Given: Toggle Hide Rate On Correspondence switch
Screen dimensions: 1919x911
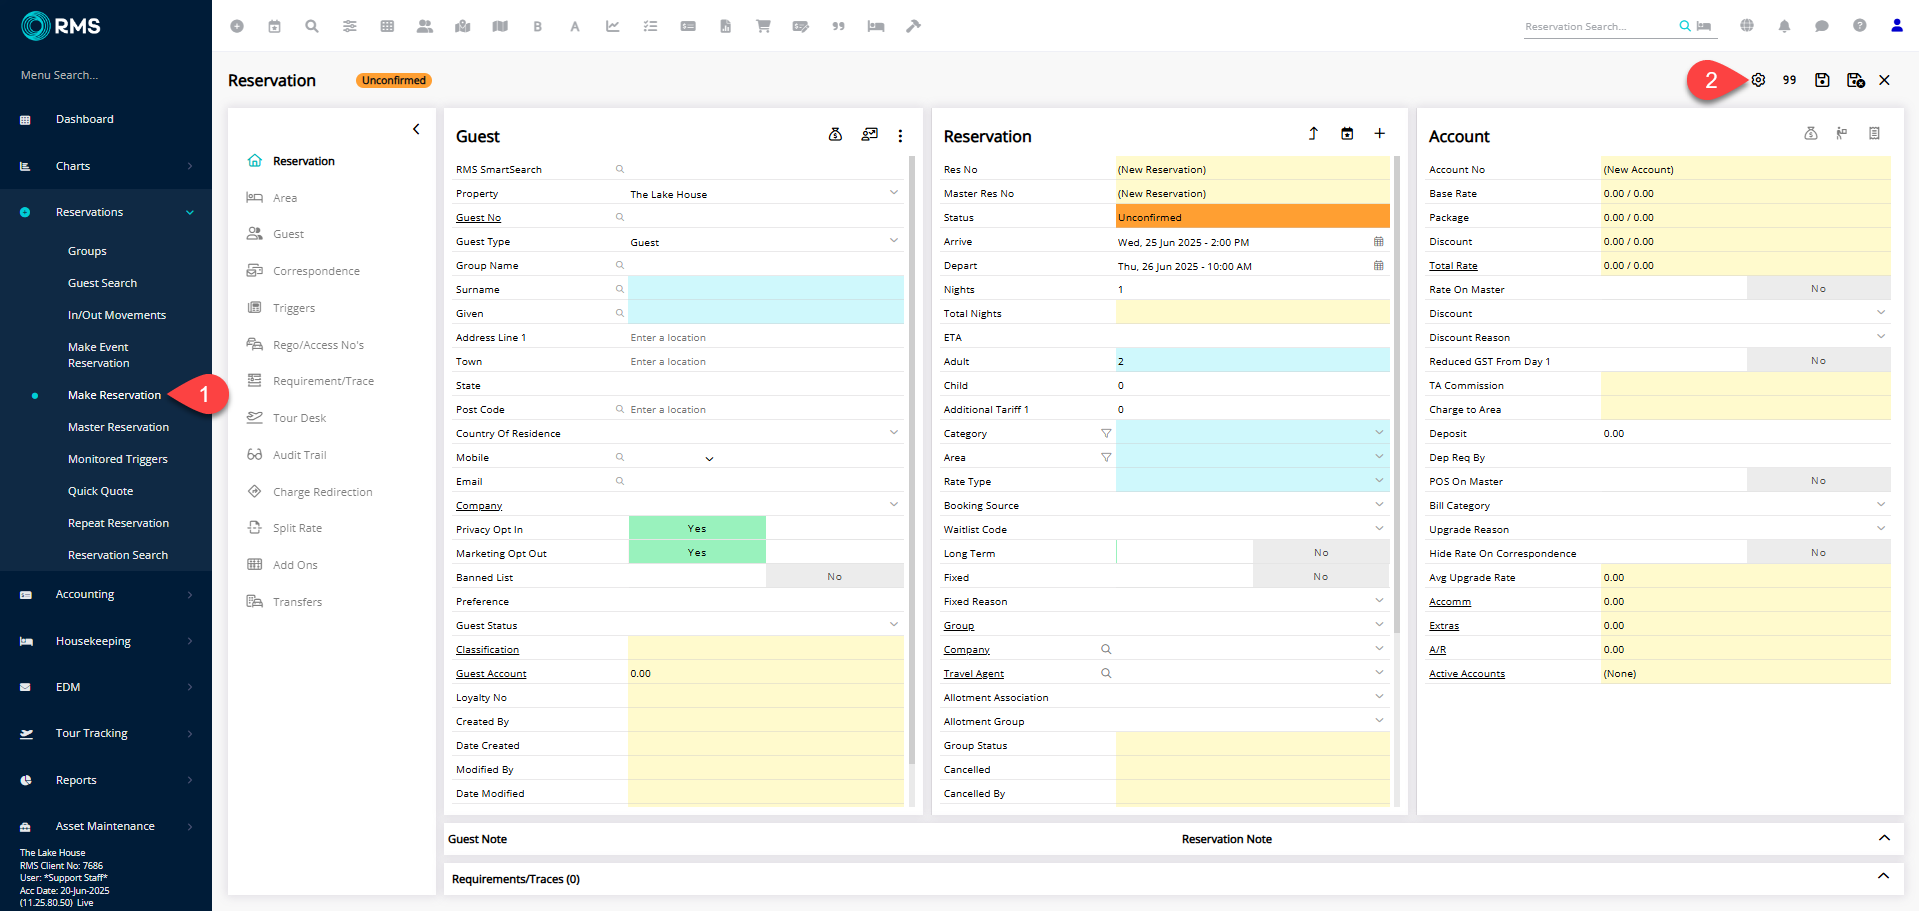Looking at the screenshot, I should pyautogui.click(x=1818, y=552).
